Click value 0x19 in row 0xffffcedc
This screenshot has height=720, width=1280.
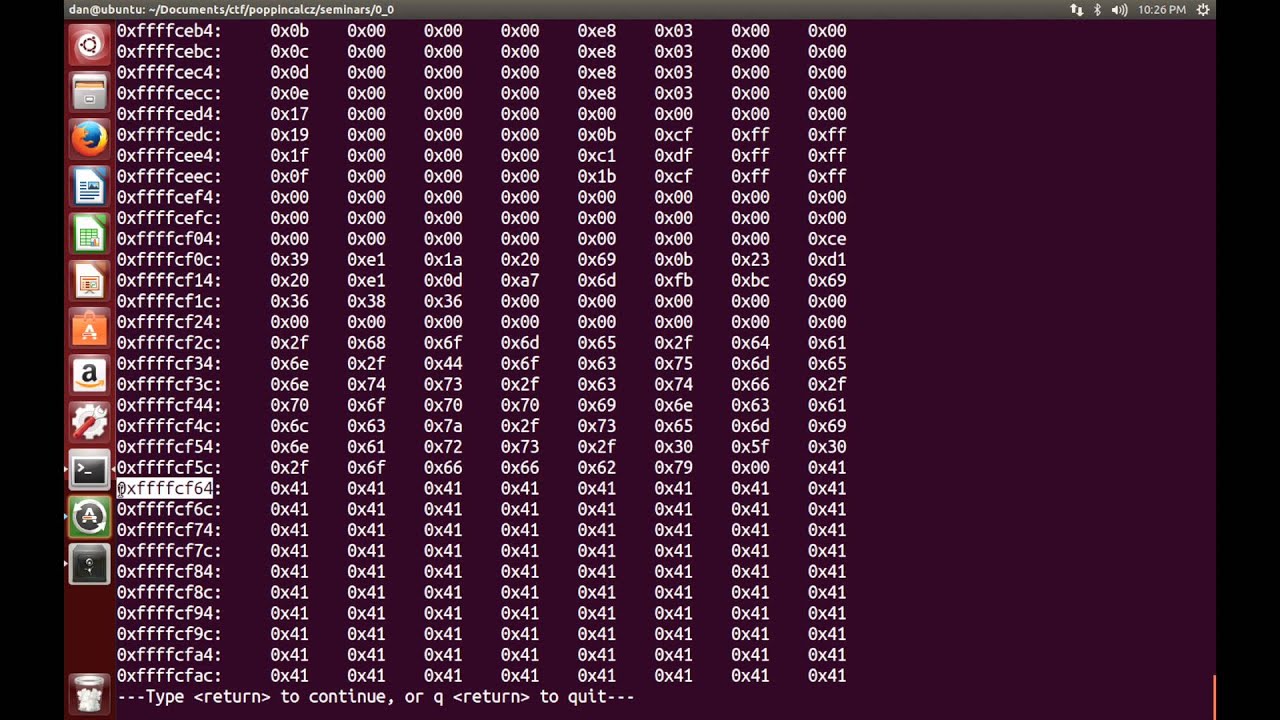289,135
